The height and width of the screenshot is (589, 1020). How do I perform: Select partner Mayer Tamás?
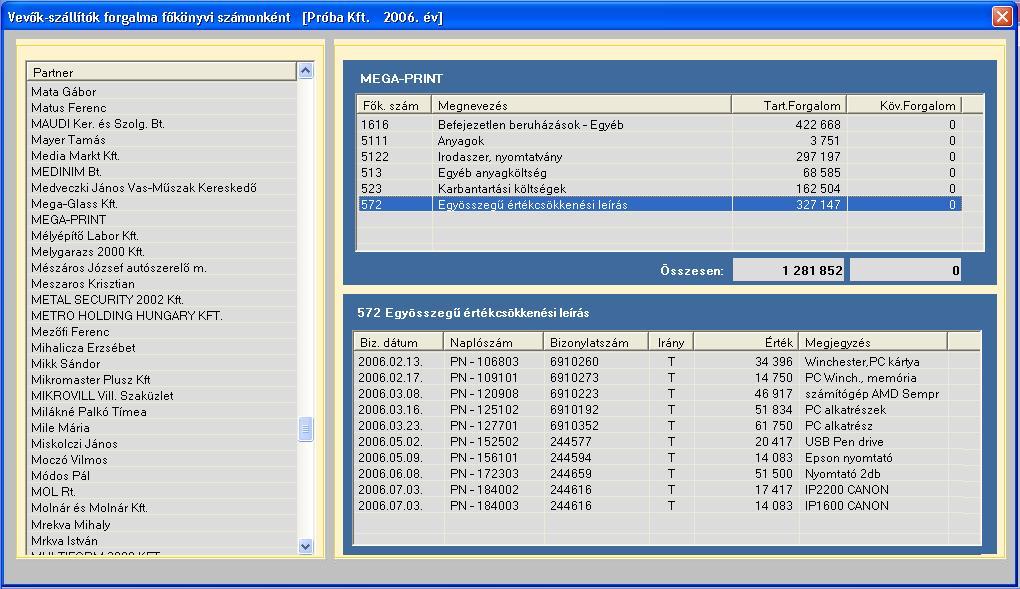click(x=161, y=140)
